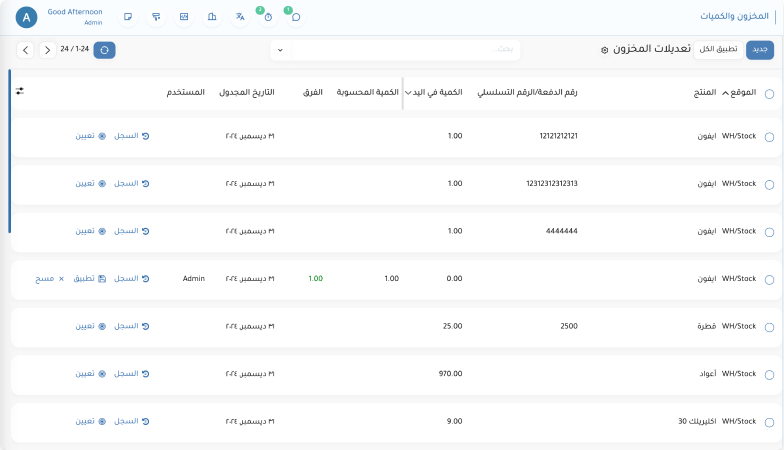
Task: Click the language translate icon
Action: pos(240,17)
